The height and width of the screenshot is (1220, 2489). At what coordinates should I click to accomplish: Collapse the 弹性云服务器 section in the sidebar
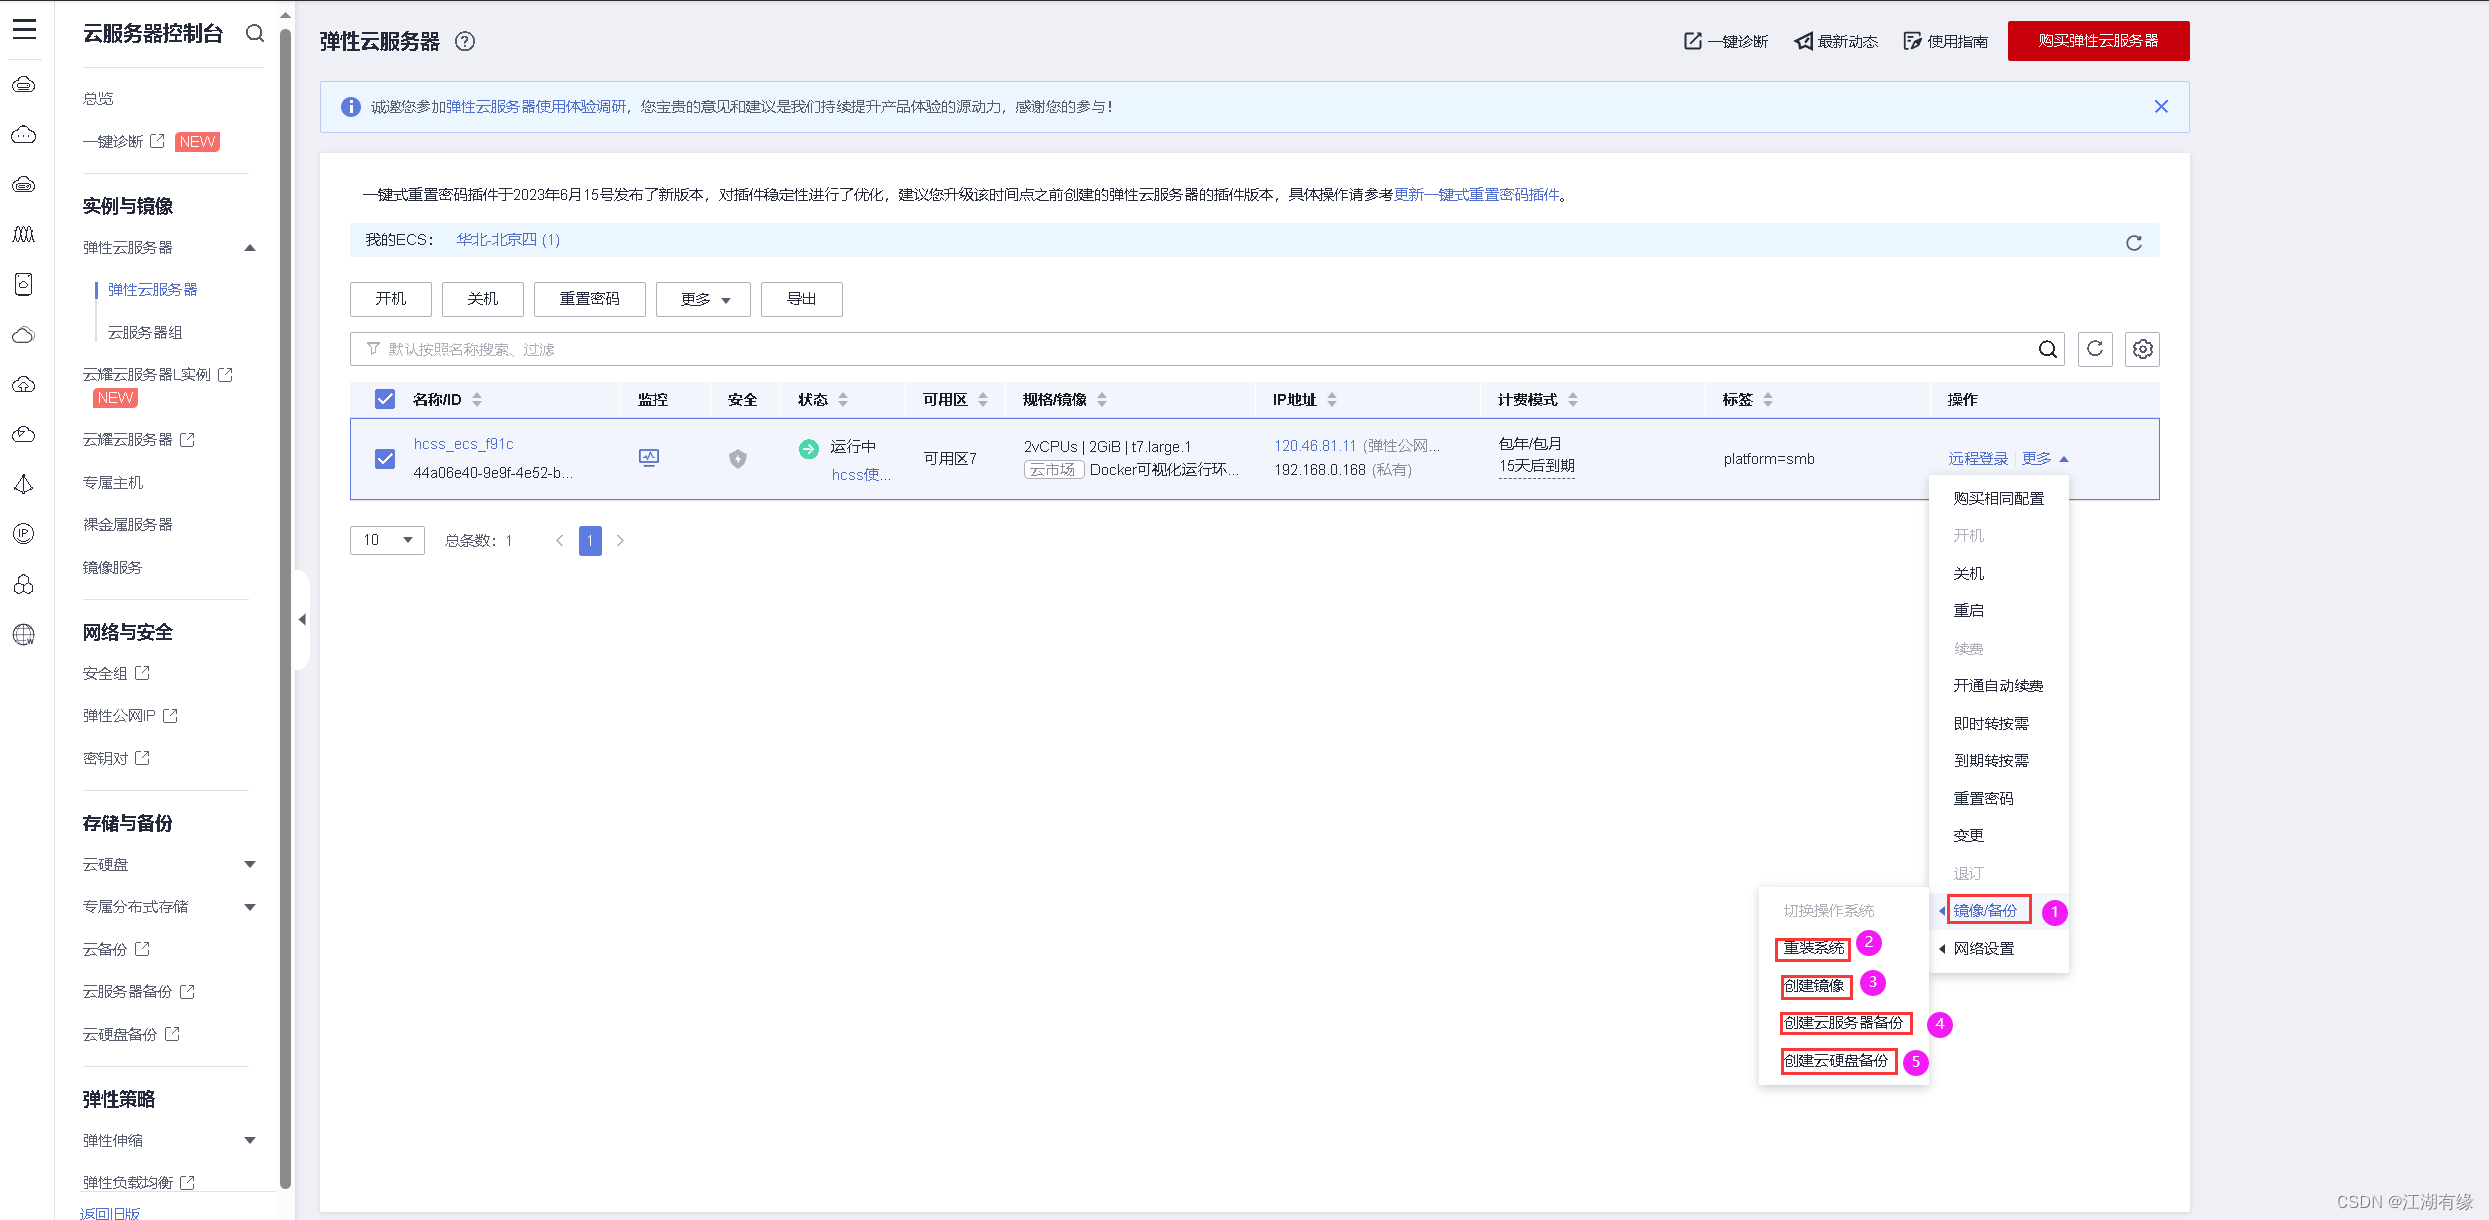click(x=250, y=247)
